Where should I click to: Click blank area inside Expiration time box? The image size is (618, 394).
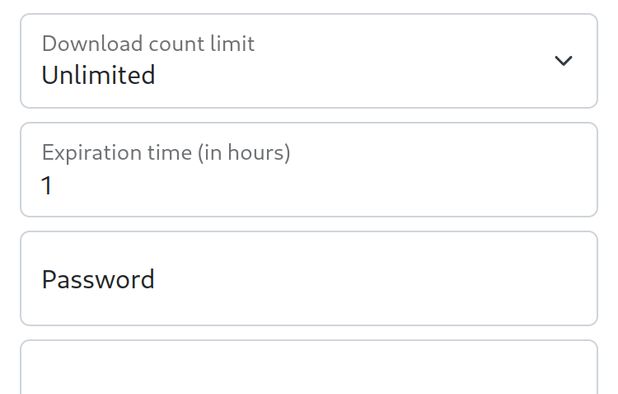point(335,186)
